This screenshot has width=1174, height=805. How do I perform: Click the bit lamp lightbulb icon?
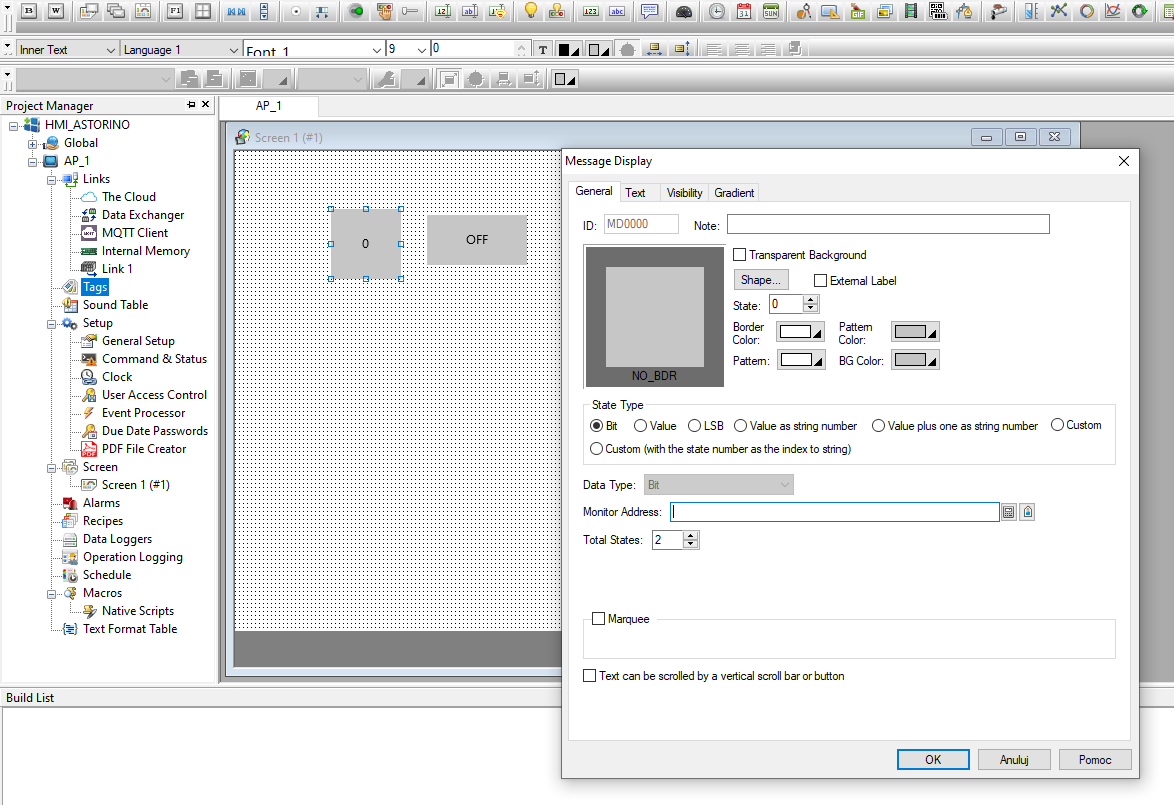click(x=531, y=11)
